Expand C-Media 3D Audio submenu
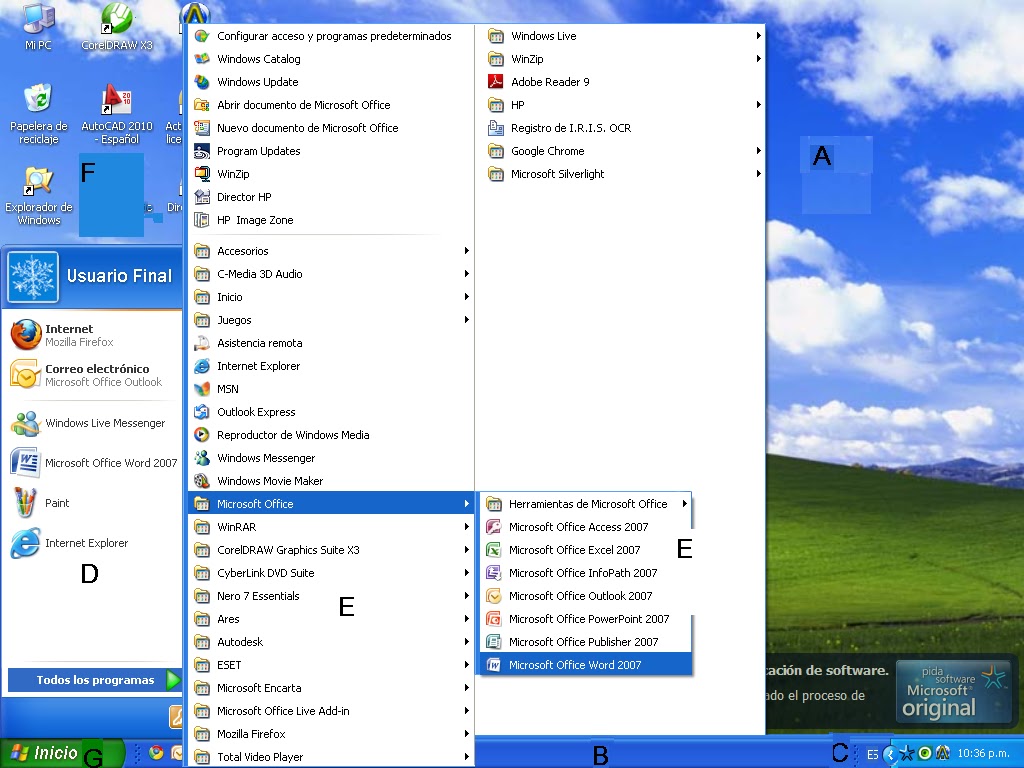1024x768 pixels. point(331,274)
